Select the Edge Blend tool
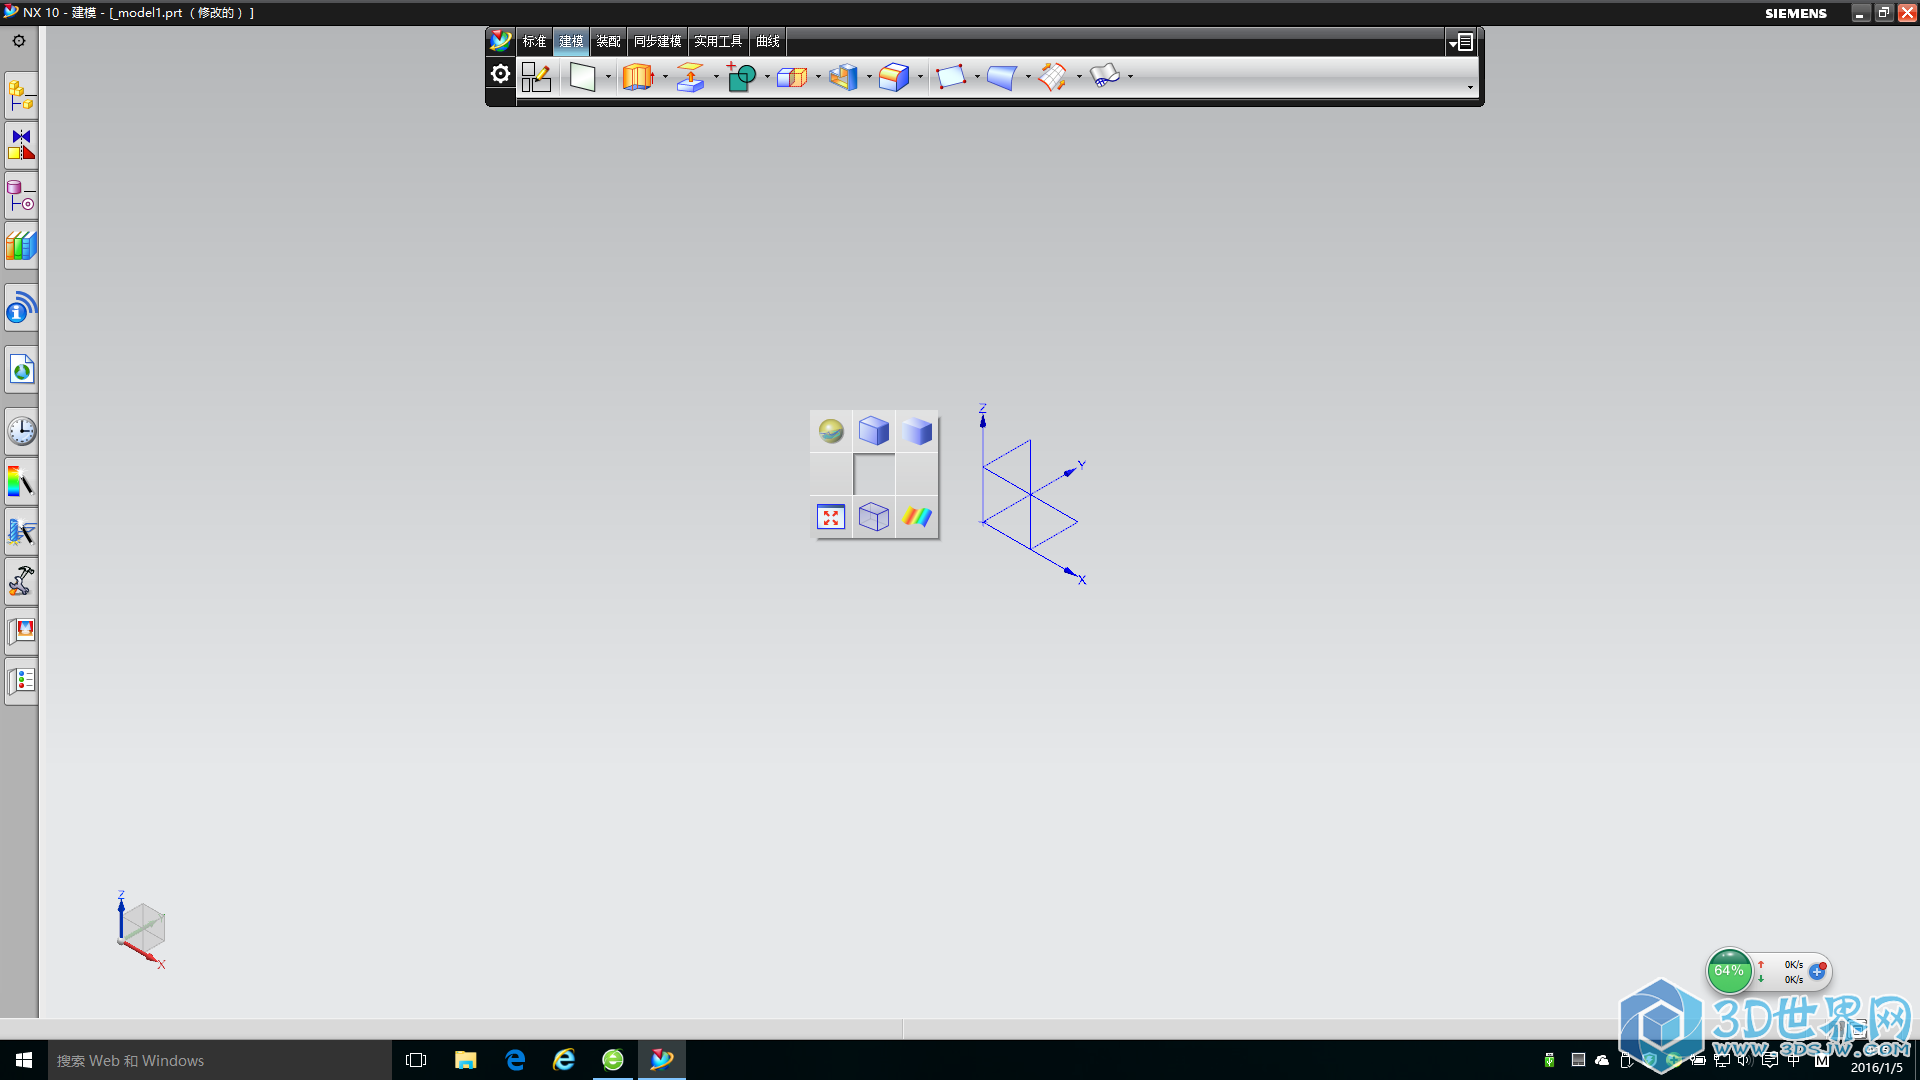 point(894,77)
